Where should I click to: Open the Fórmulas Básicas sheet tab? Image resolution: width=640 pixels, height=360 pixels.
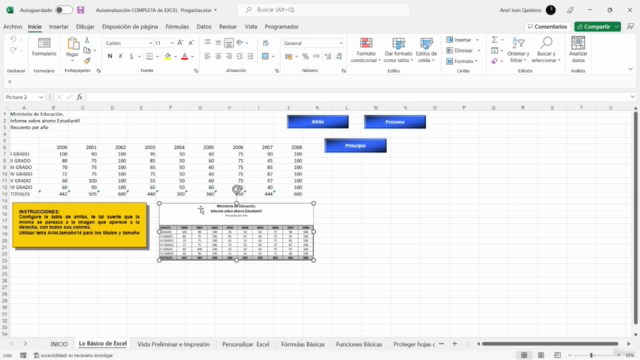[x=303, y=344]
